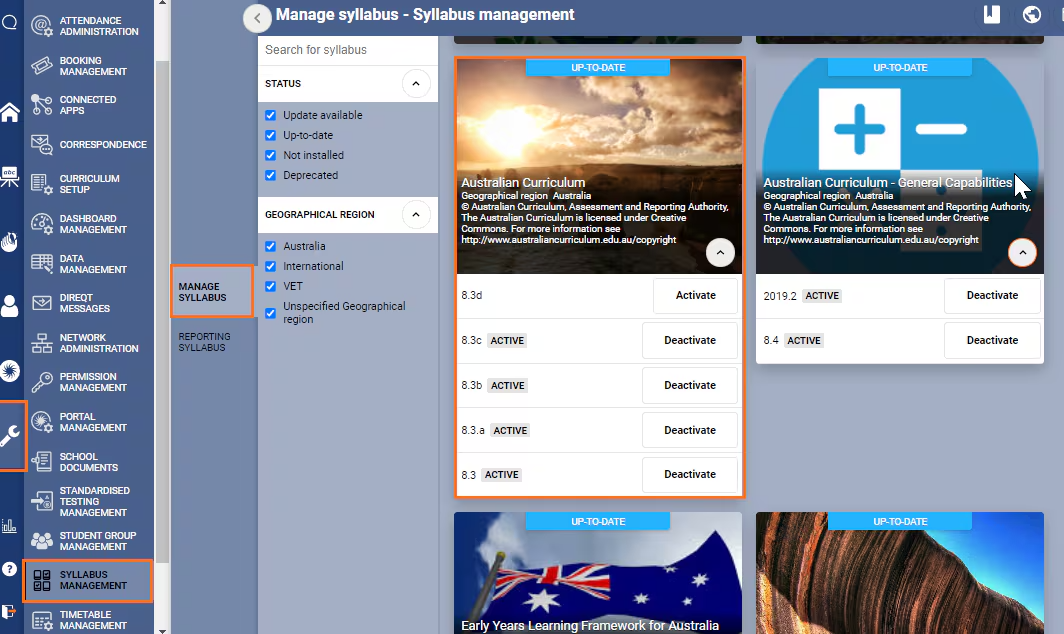The image size is (1064, 634).
Task: Click ACTIVE badge beside version 8.3c
Action: (507, 341)
